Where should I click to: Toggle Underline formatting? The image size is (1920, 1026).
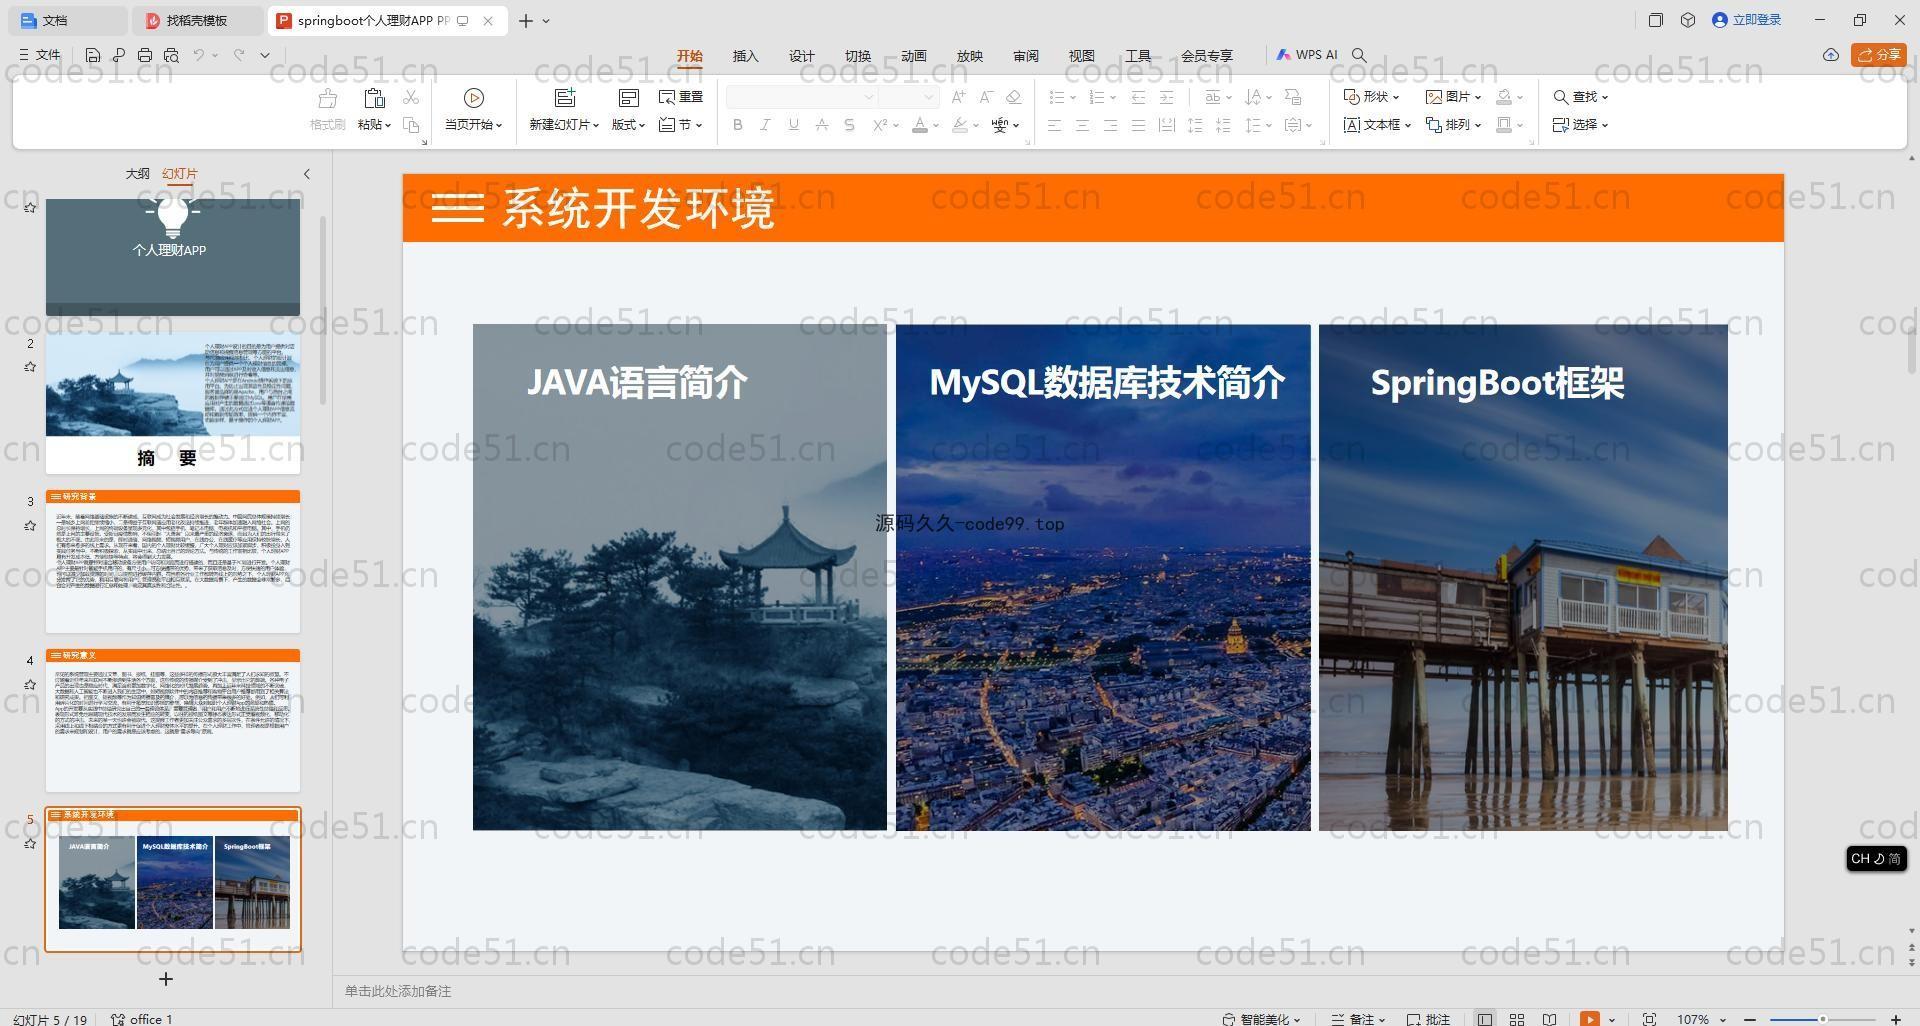[x=794, y=125]
